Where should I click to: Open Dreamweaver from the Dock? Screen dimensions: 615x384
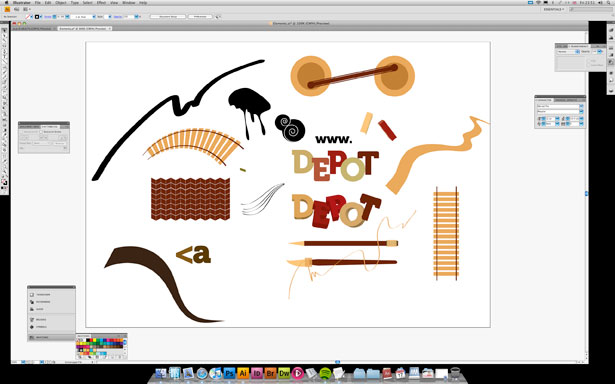click(284, 373)
